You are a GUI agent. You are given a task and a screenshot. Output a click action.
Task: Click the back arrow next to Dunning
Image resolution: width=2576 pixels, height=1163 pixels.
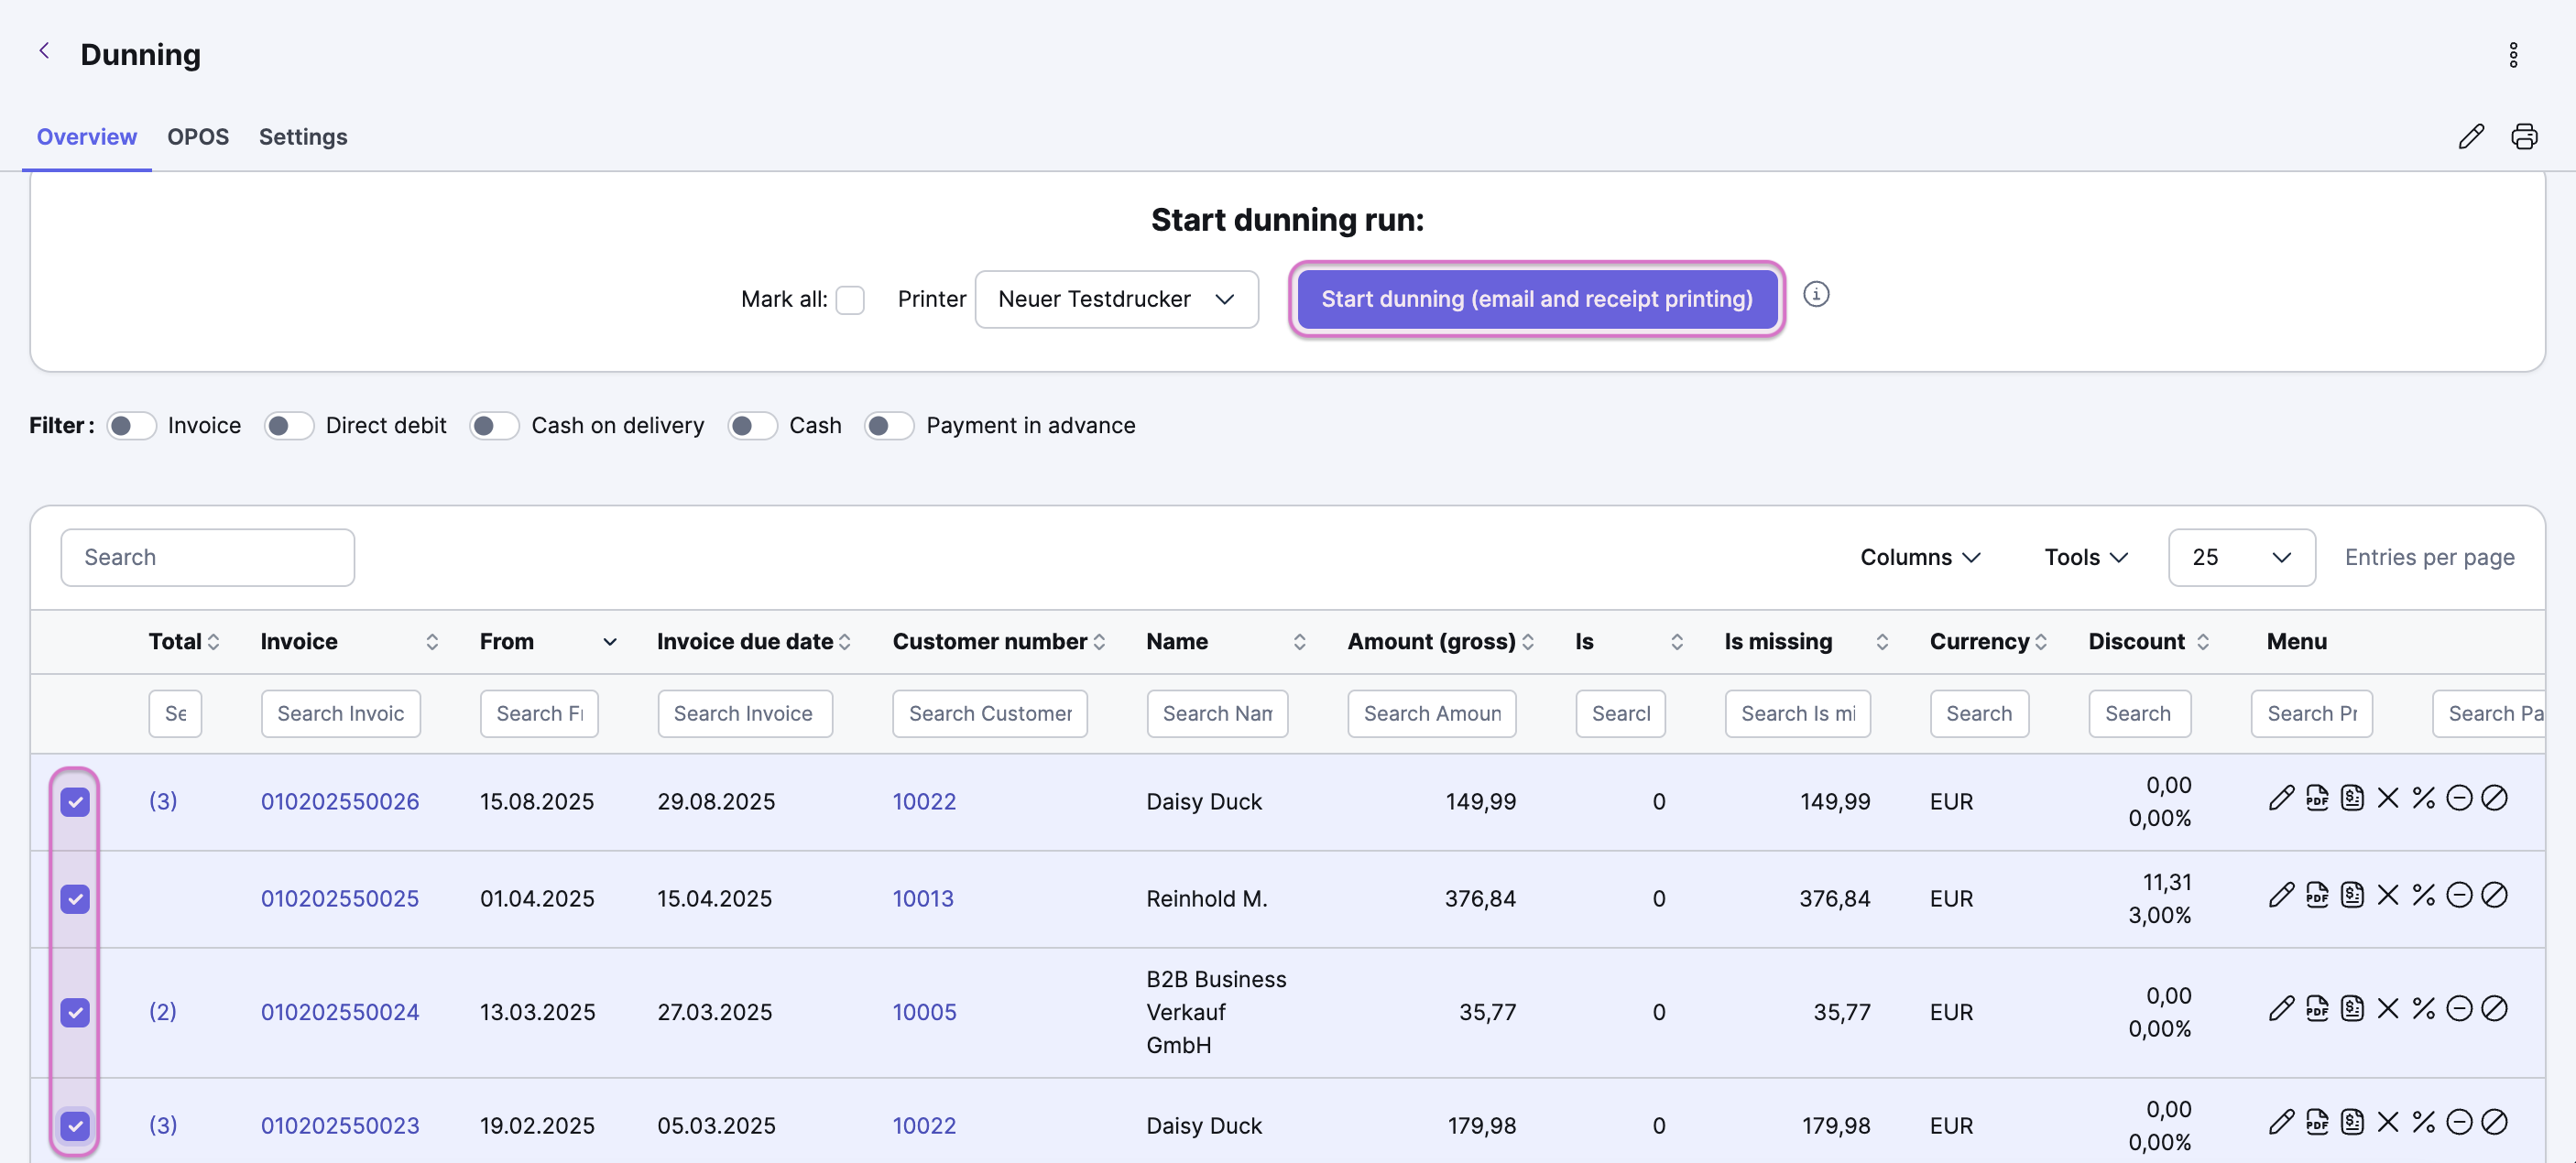(x=44, y=51)
